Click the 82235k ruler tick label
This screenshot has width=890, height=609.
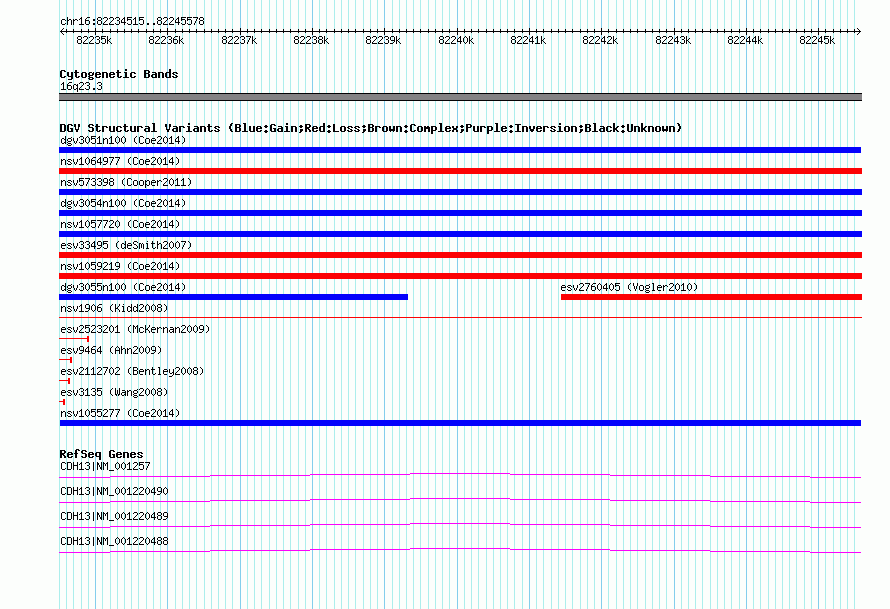point(94,40)
